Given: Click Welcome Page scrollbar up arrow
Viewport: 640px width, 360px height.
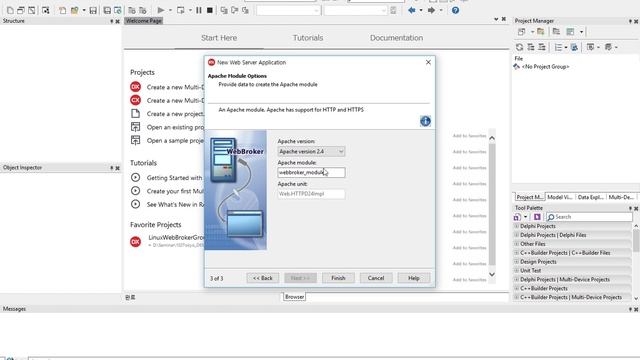Looking at the screenshot, I should point(492,138).
